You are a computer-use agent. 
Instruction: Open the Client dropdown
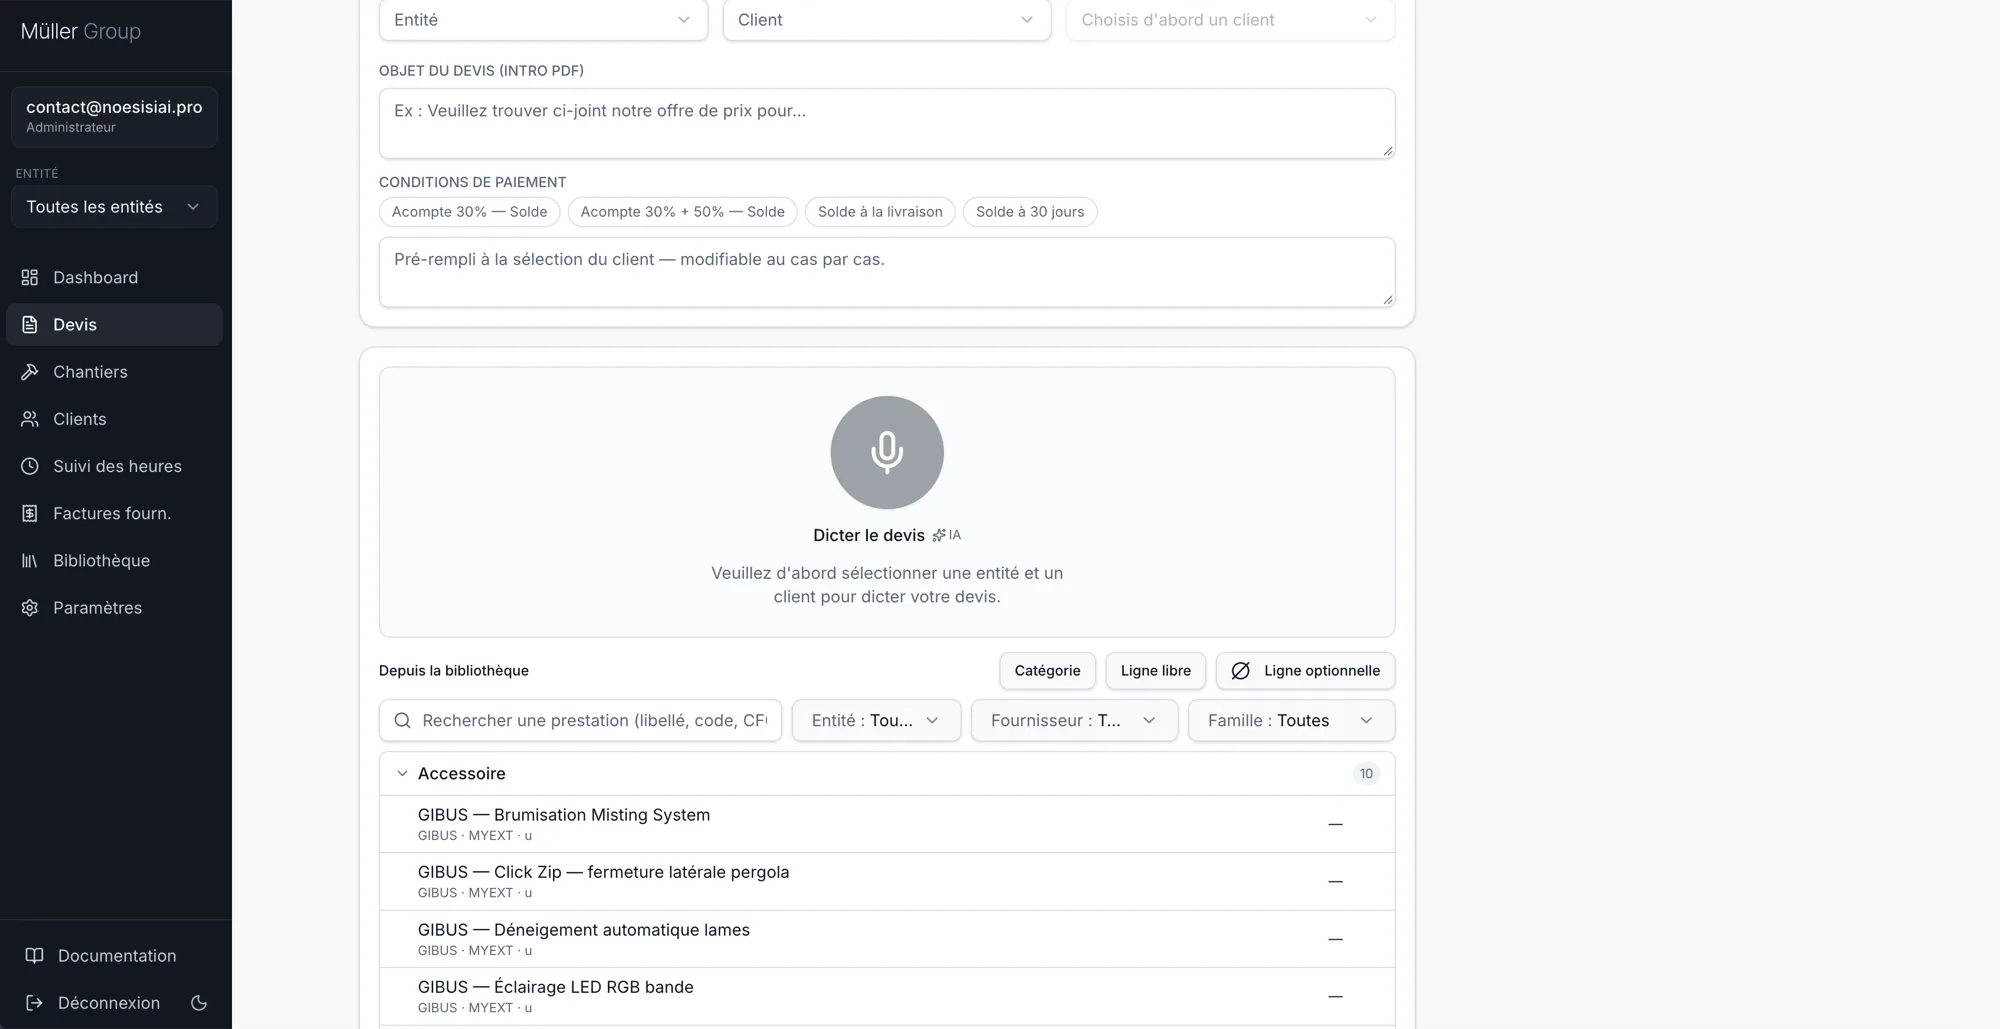tap(887, 20)
